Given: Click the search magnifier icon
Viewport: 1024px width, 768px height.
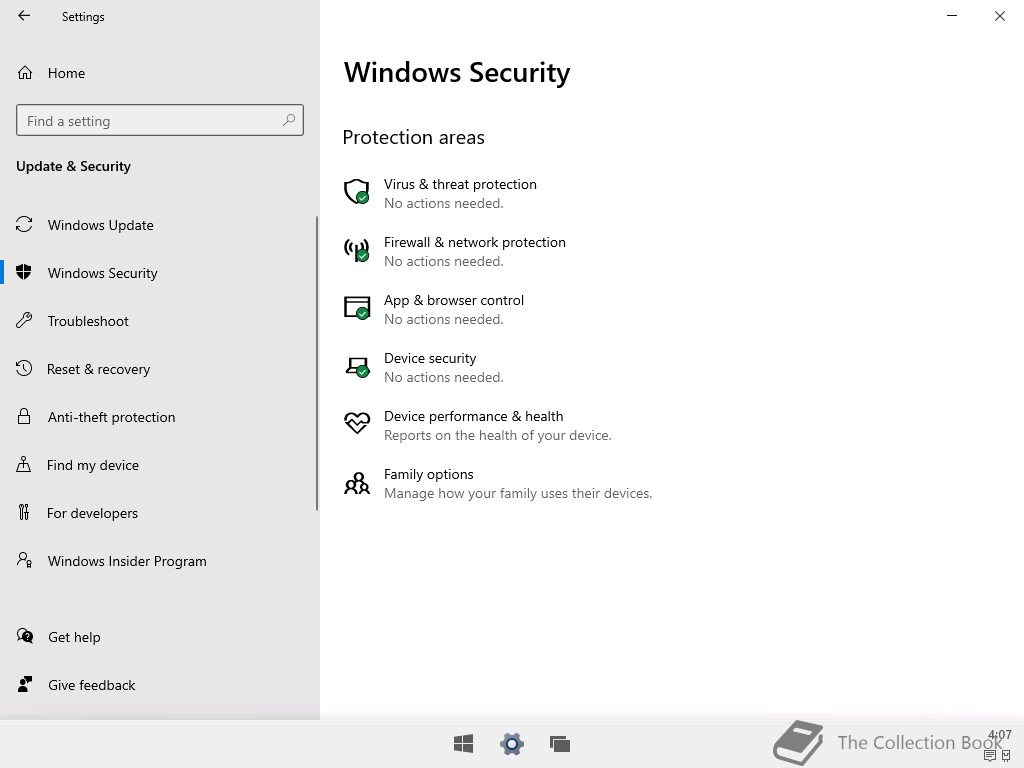Looking at the screenshot, I should [289, 120].
